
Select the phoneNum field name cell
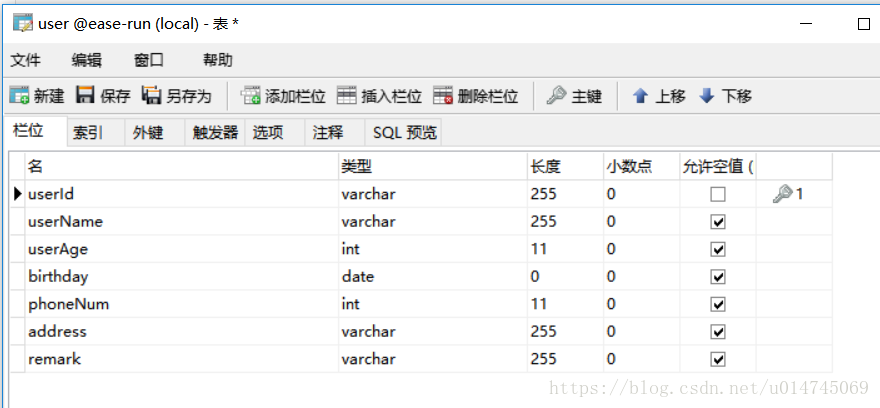(x=182, y=304)
